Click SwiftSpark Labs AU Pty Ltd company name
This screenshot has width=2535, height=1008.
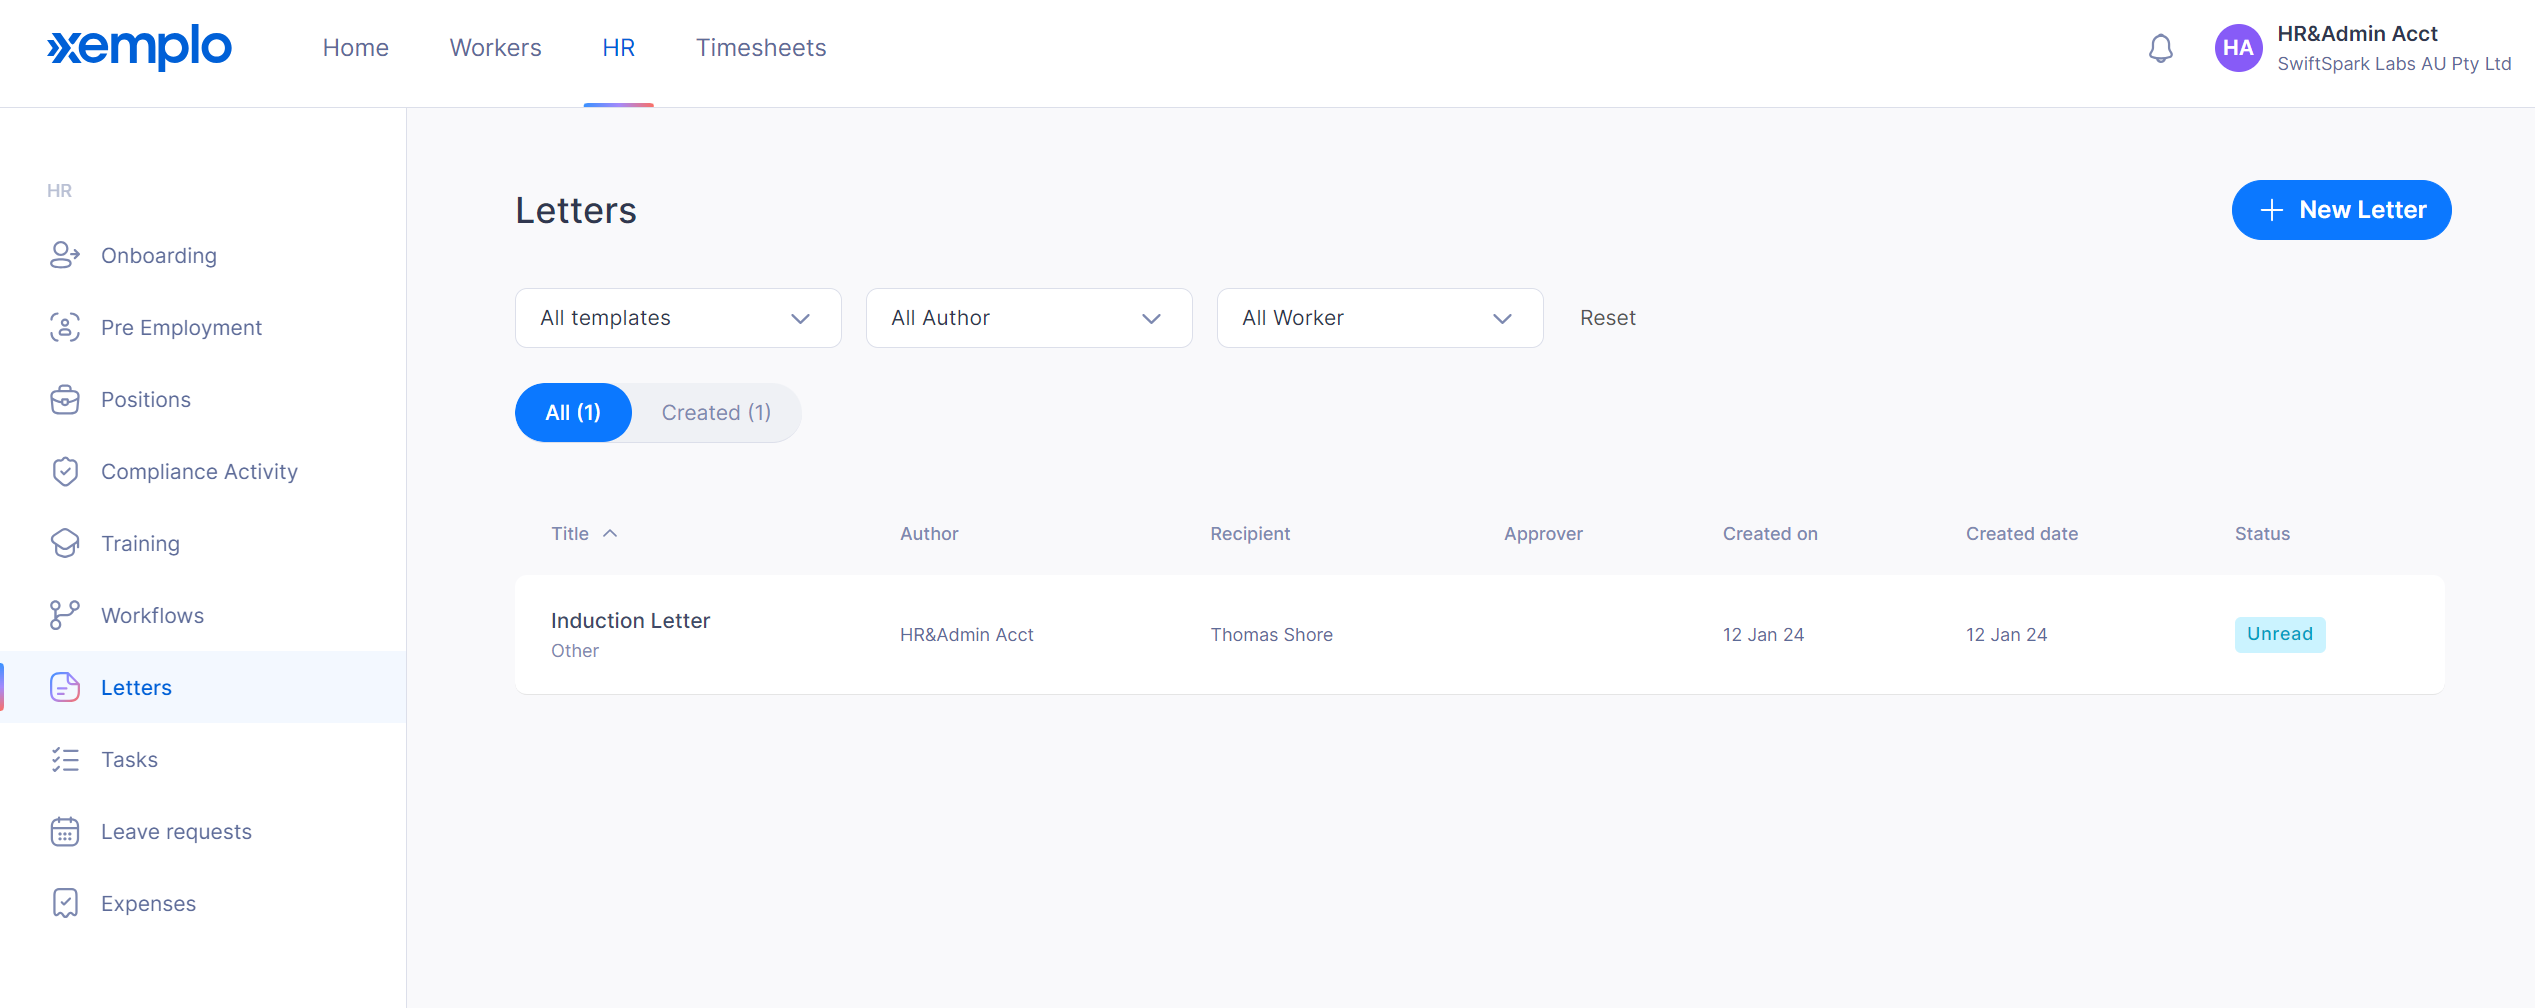click(2394, 64)
